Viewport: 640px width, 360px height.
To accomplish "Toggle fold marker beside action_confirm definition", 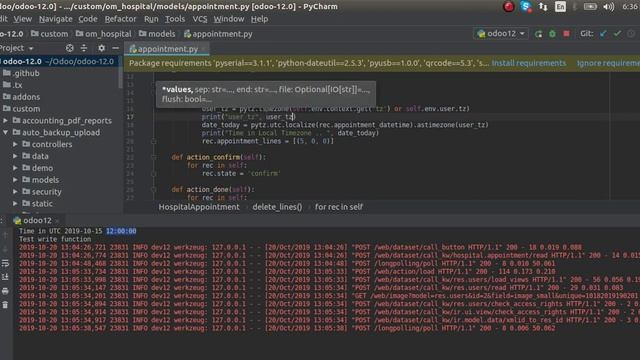I will coord(153,157).
